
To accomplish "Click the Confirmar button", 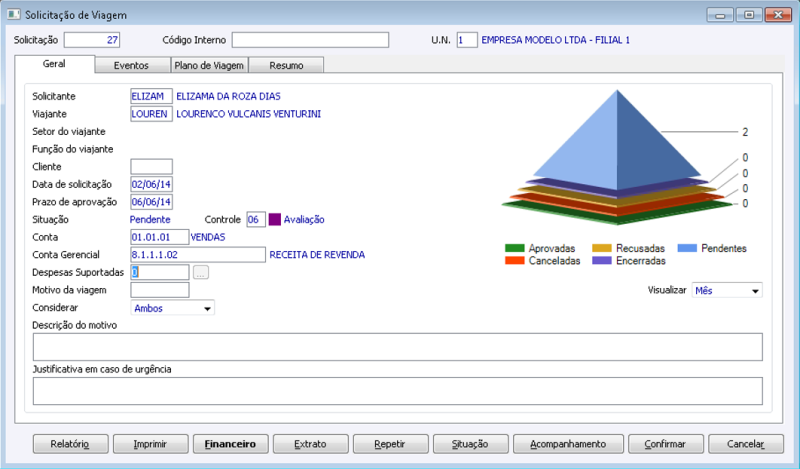I will pyautogui.click(x=666, y=444).
